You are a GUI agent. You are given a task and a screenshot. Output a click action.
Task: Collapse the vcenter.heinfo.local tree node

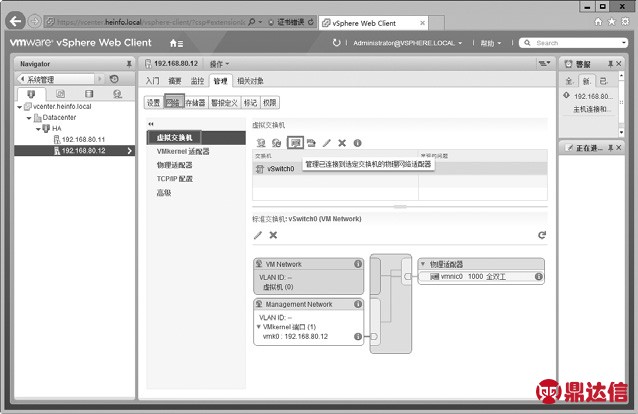pyautogui.click(x=19, y=107)
